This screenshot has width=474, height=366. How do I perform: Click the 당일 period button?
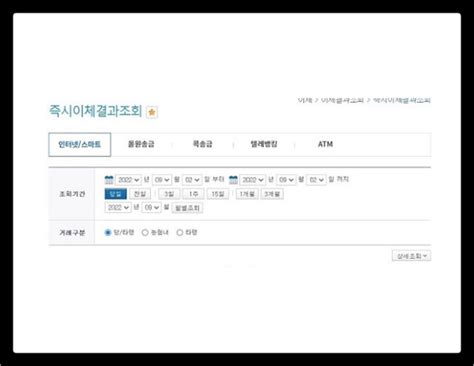(x=116, y=194)
